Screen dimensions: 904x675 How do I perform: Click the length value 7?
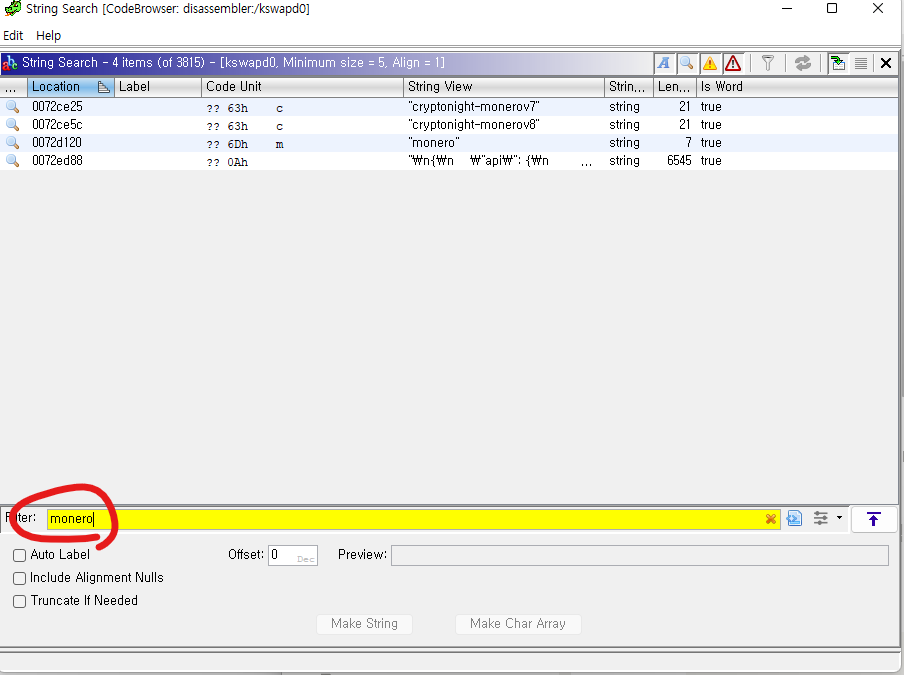688,142
